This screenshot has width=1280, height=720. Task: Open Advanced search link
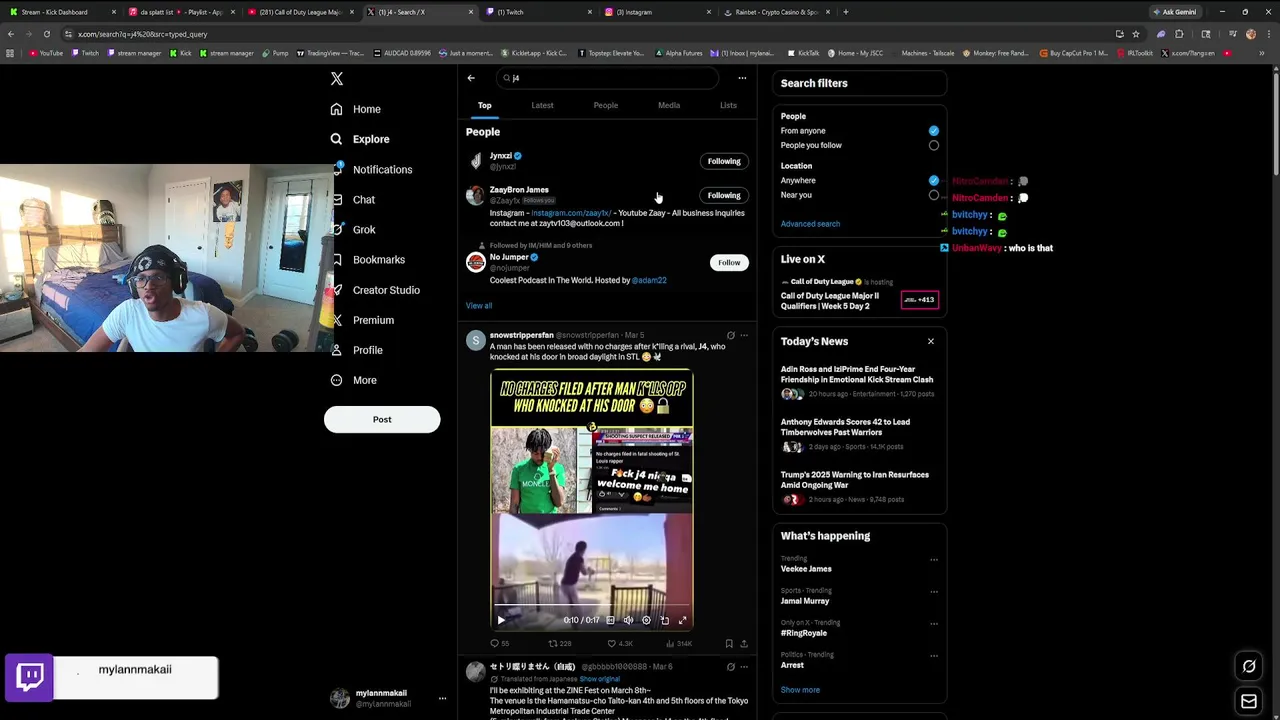(810, 224)
